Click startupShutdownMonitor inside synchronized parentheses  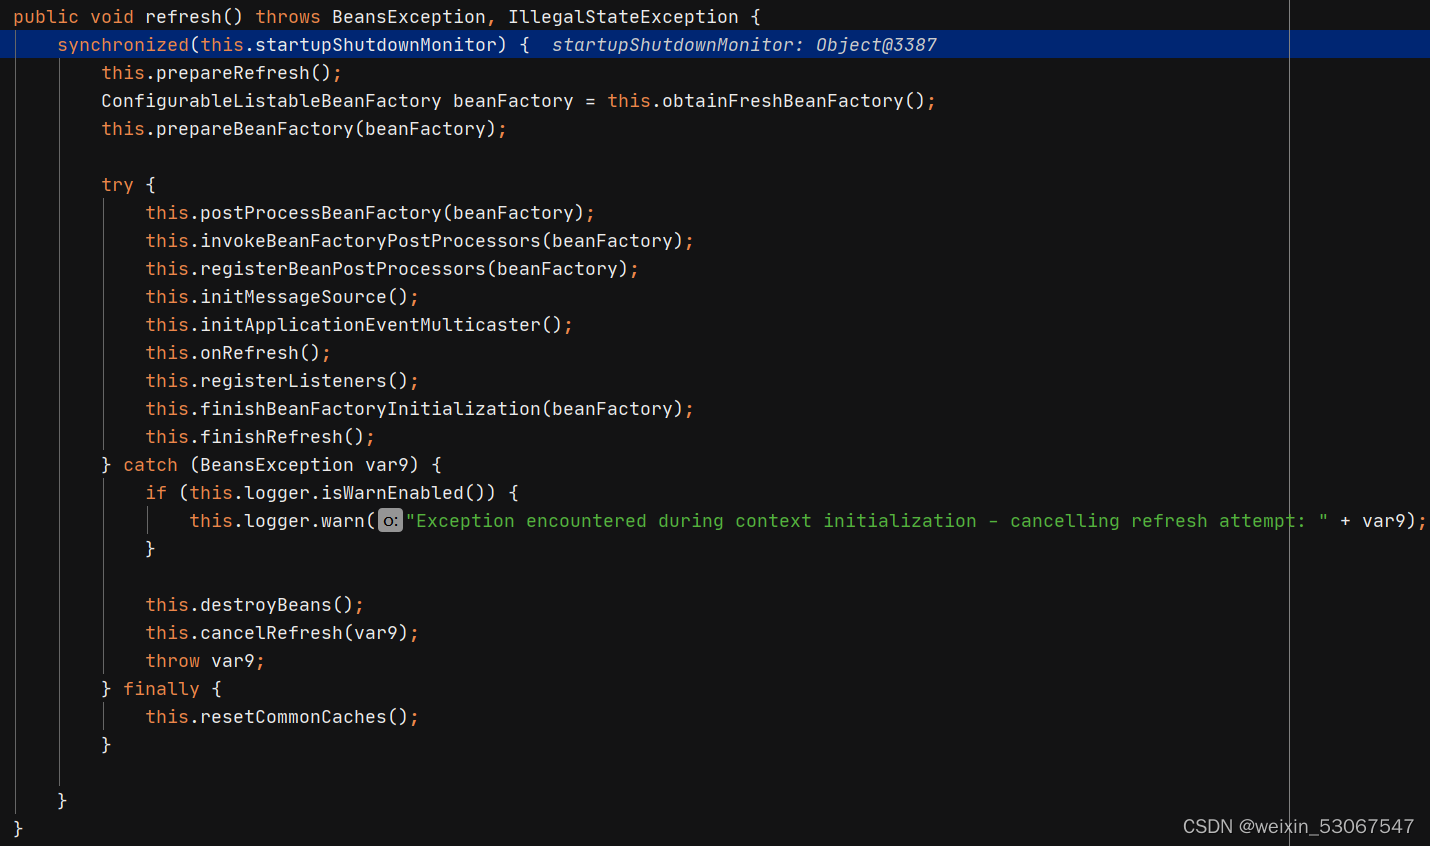376,45
